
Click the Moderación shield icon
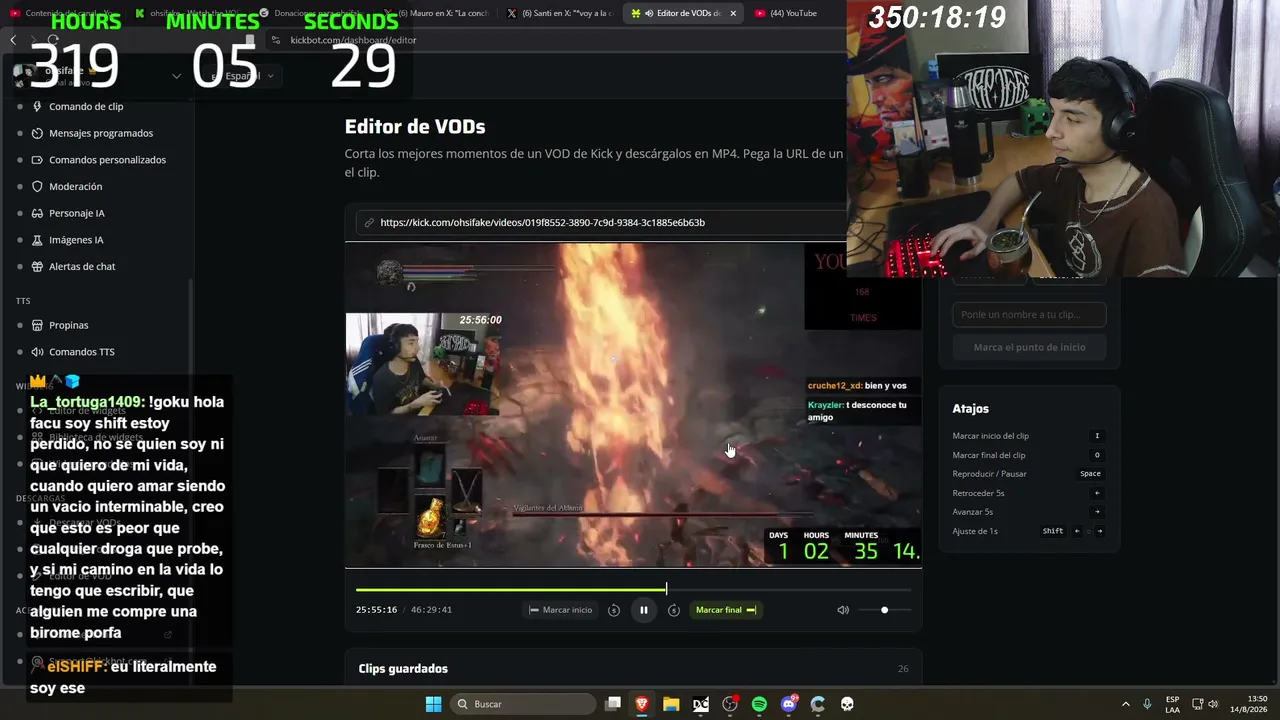pos(37,186)
